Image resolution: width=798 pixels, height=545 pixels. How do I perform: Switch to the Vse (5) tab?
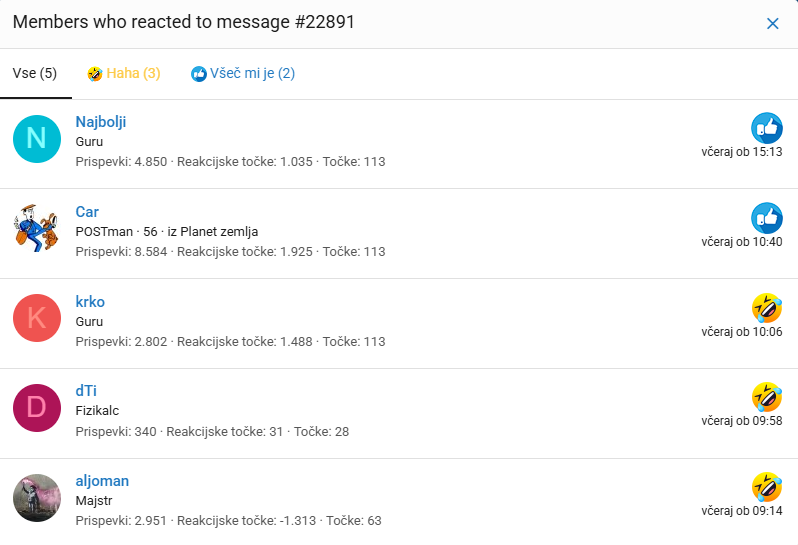pos(35,73)
